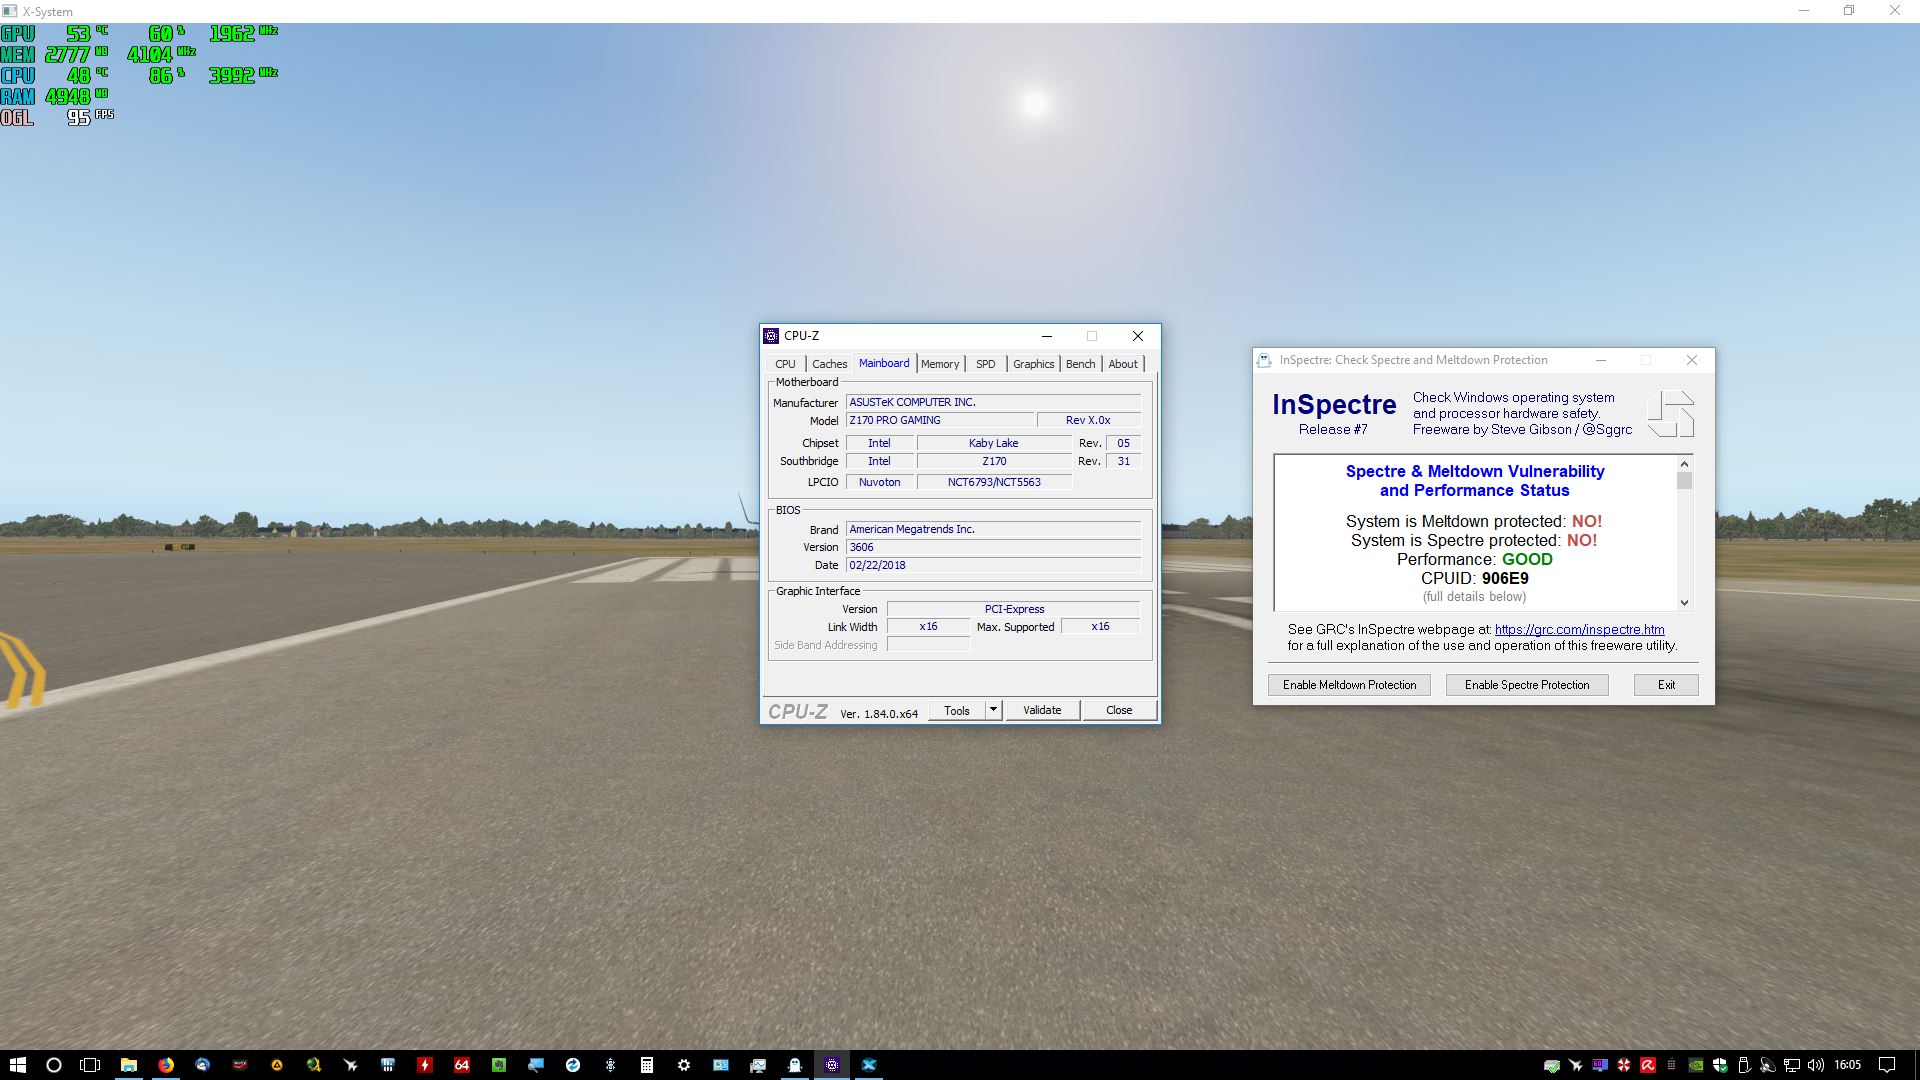Click the Avira antivirus tray icon
Viewport: 1920px width, 1080px height.
(x=1648, y=1065)
